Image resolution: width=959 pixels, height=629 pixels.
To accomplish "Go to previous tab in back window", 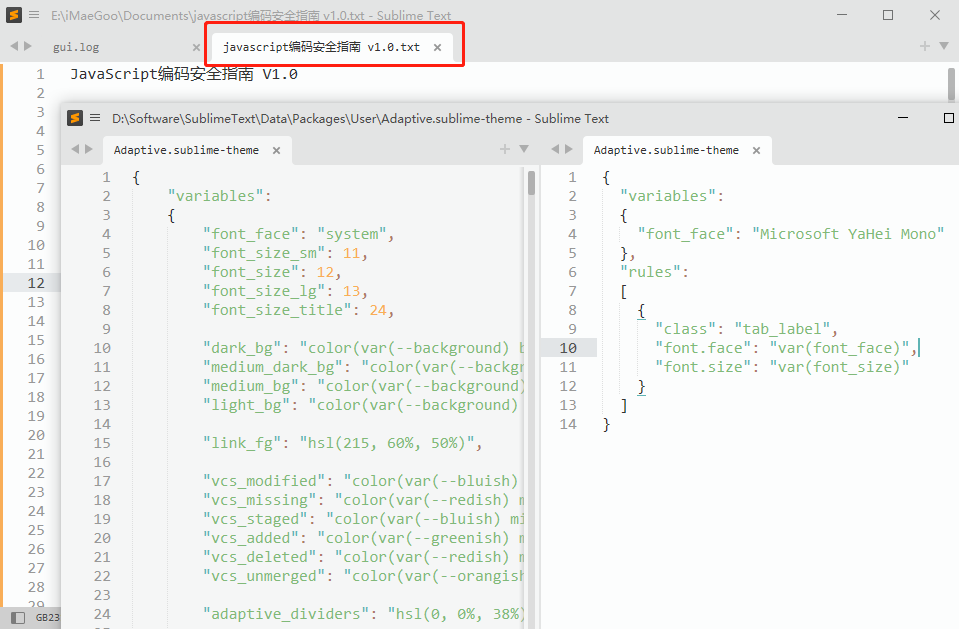I will (x=14, y=46).
